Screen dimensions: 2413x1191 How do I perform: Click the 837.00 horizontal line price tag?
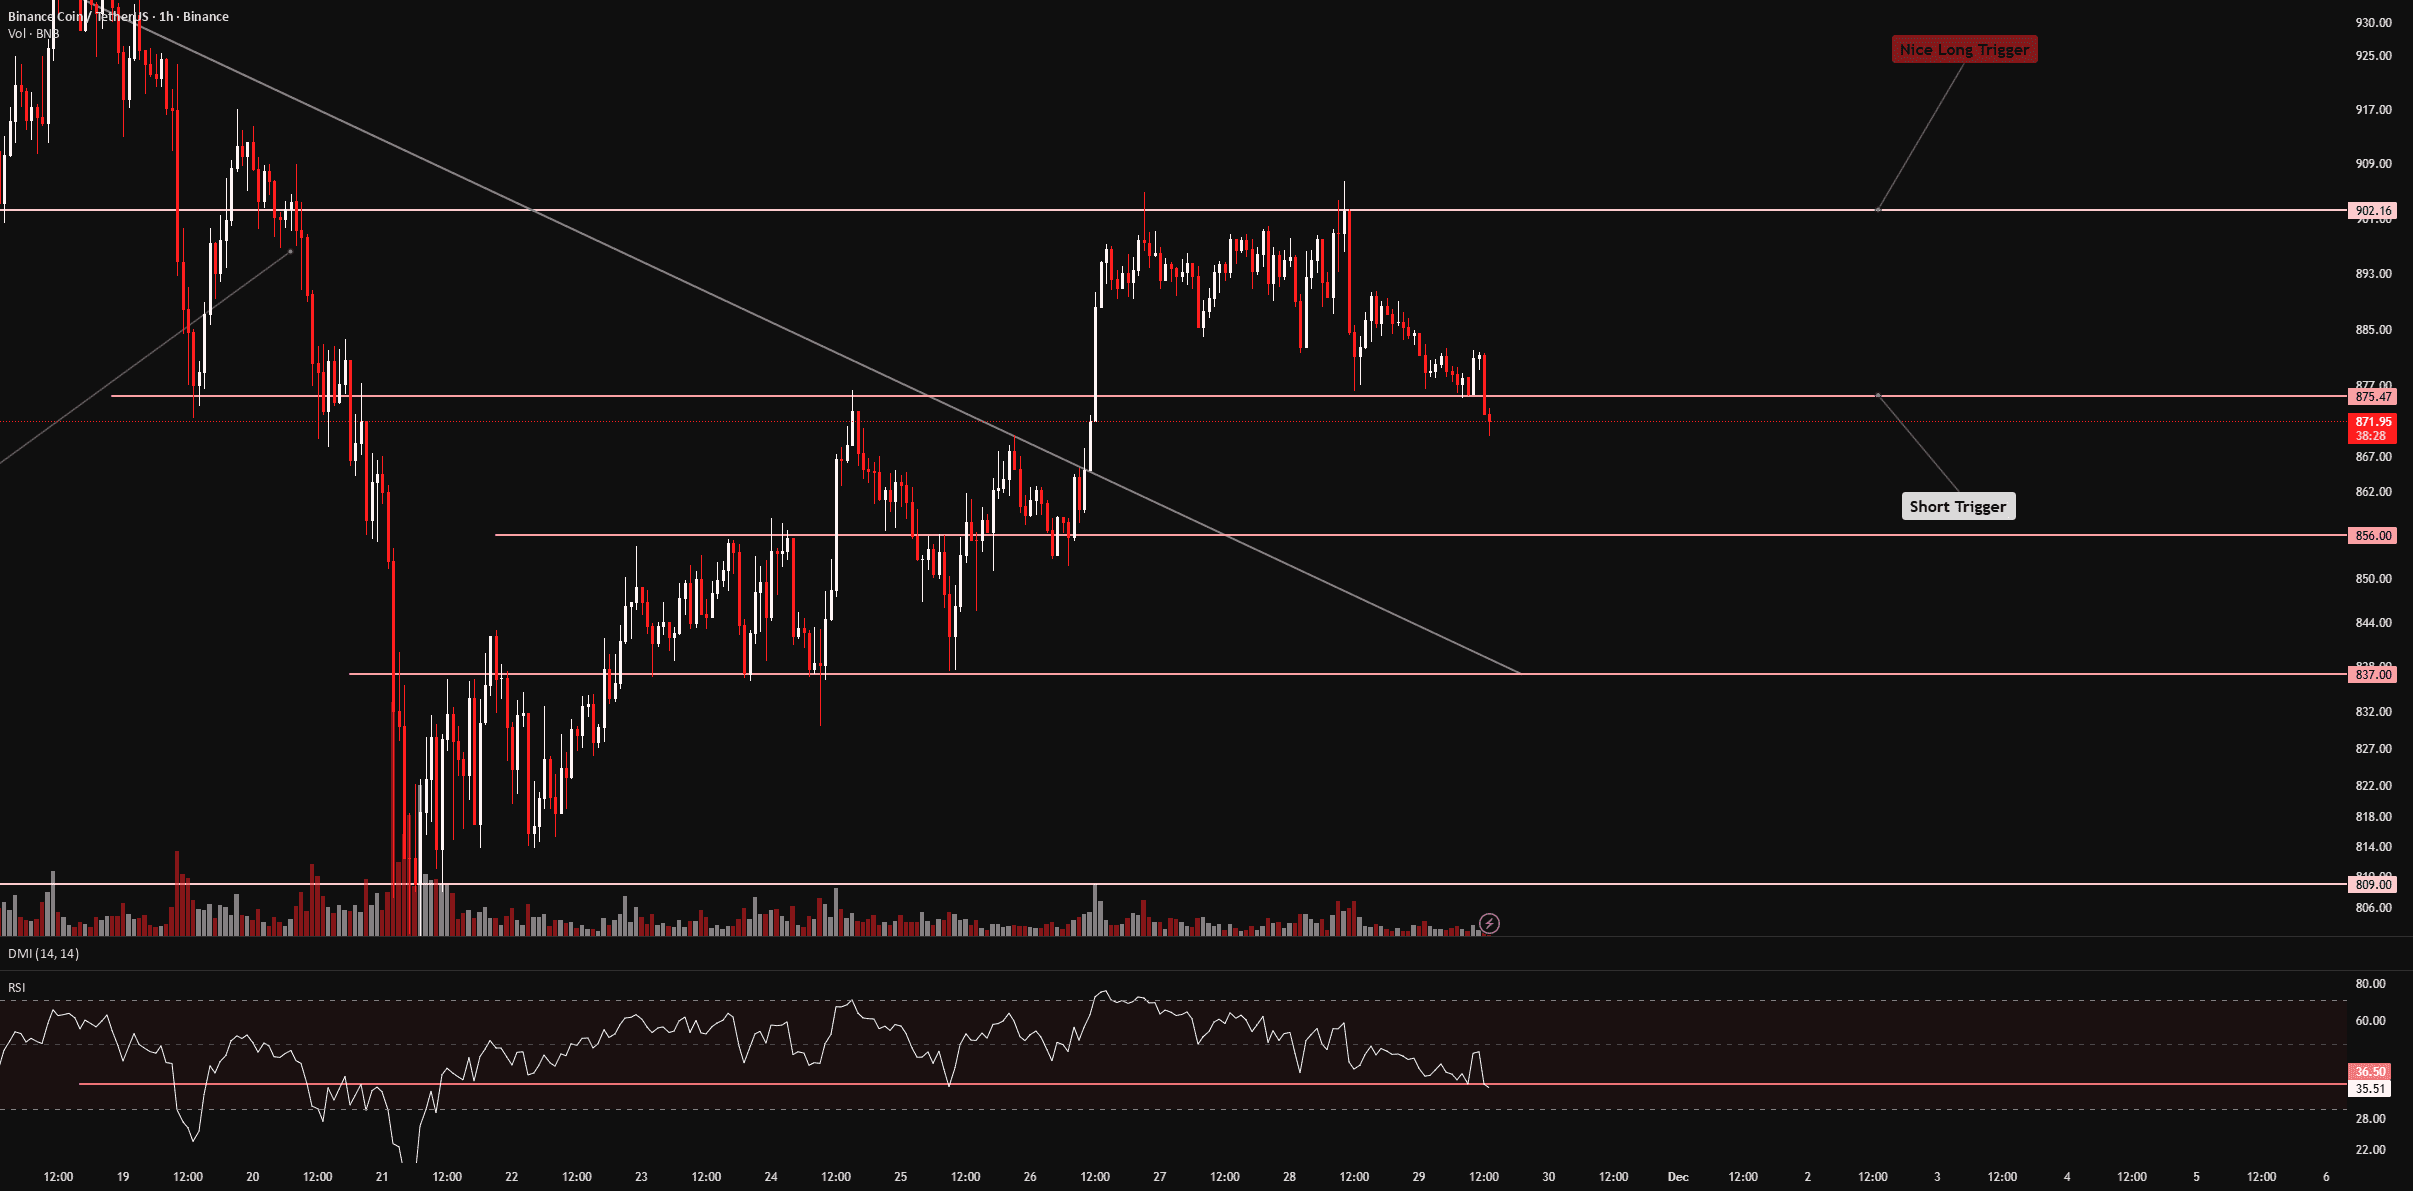pyautogui.click(x=2373, y=675)
